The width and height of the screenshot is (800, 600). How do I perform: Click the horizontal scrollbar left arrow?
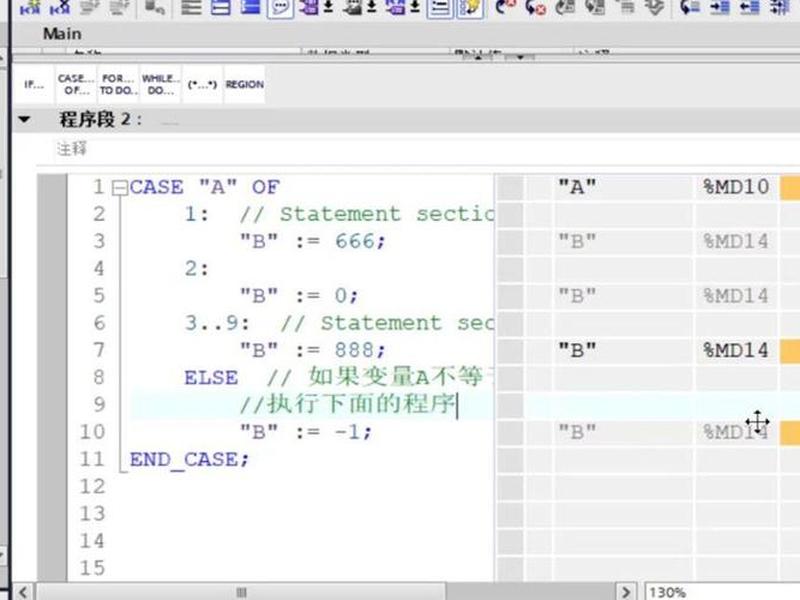pos(23,592)
